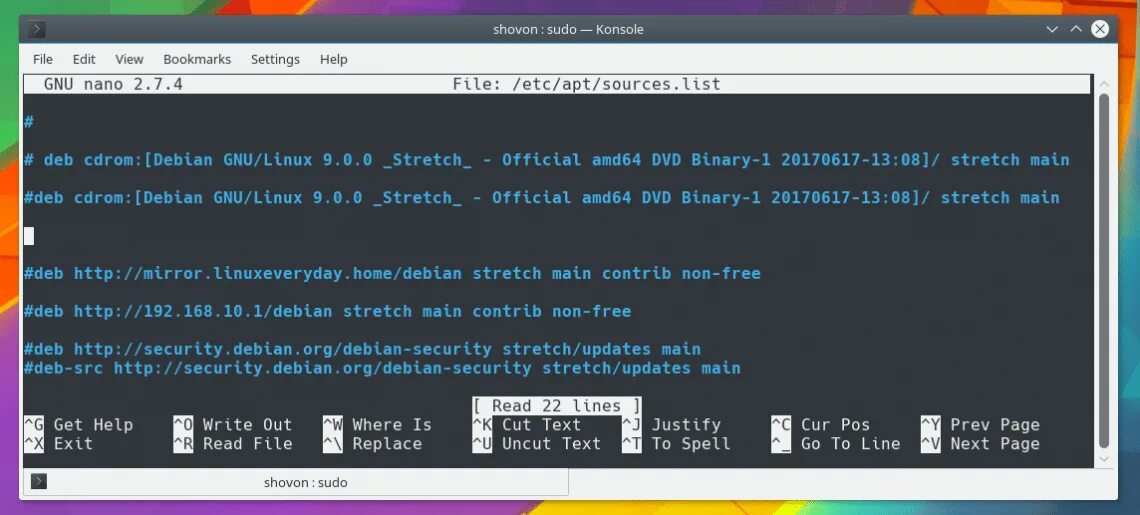Click the '^_ Go To Line' shortcut
This screenshot has width=1140, height=515.
tap(836, 444)
